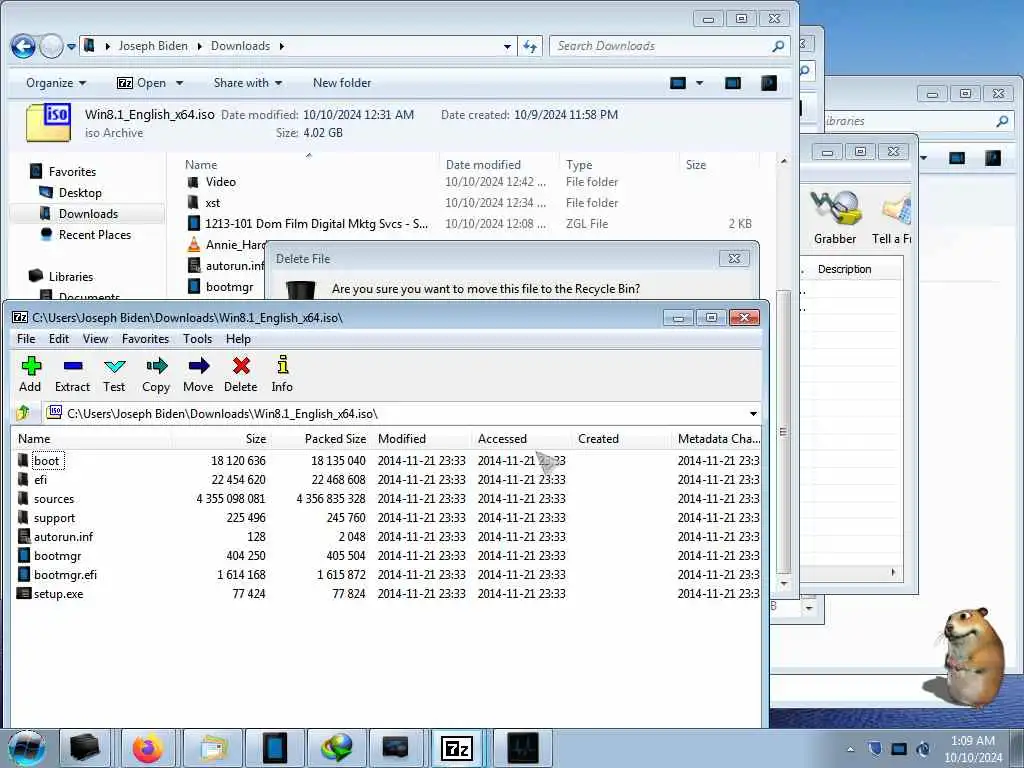Expand the Open button dropdown arrow
1024x768 pixels.
click(179, 83)
